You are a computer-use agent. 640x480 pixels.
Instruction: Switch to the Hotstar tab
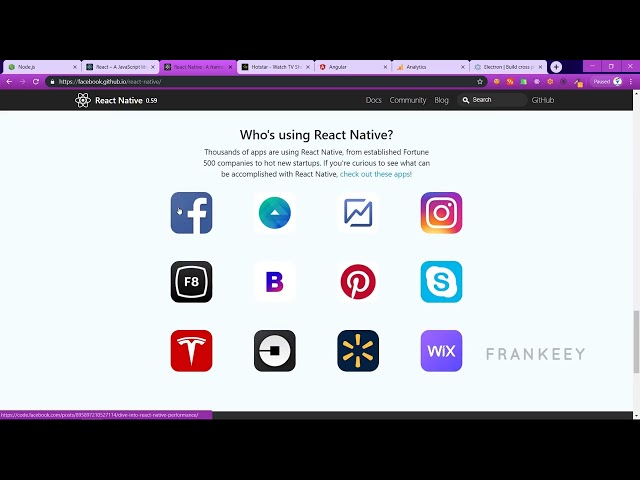click(x=276, y=67)
